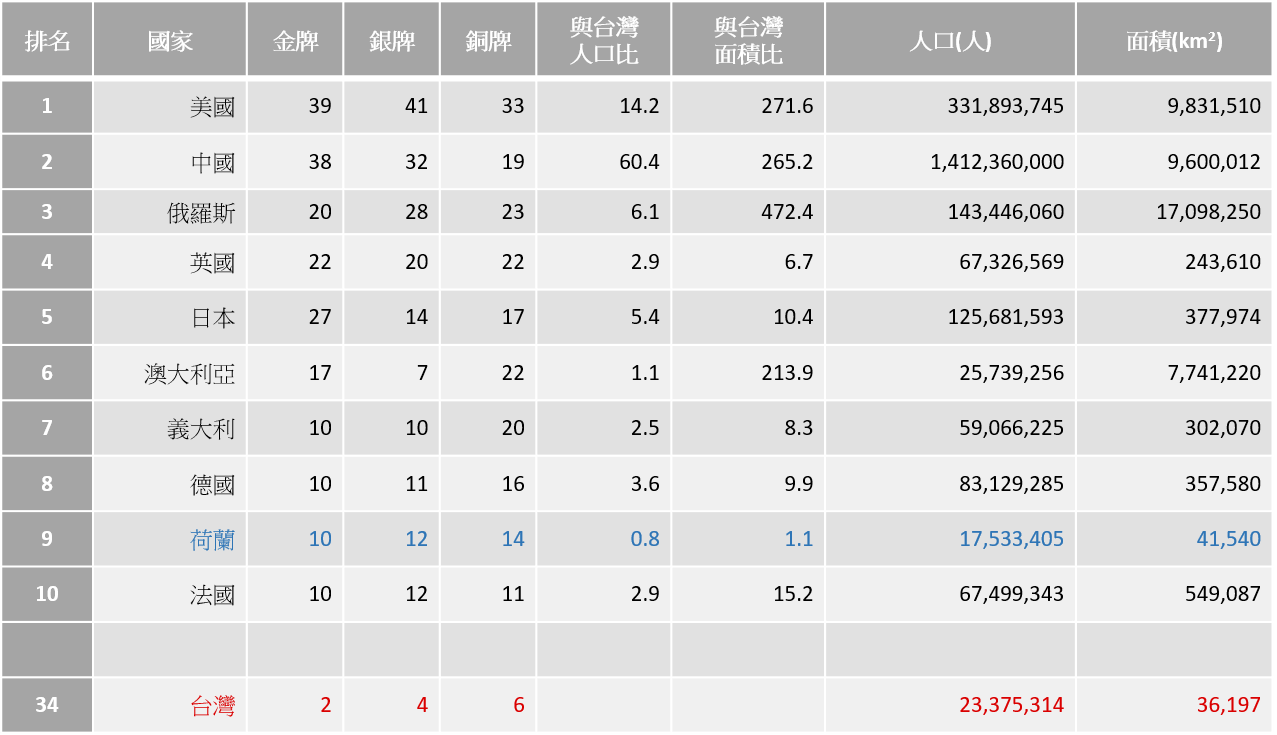Click the 與台灣人口比 header cell
The height and width of the screenshot is (735, 1277).
[x=603, y=41]
